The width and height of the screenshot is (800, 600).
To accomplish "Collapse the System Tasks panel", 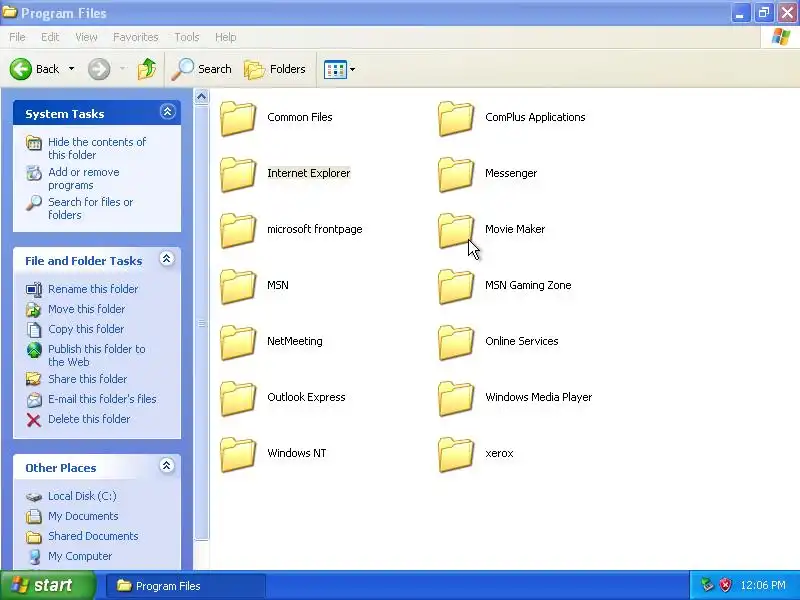I will tap(167, 112).
